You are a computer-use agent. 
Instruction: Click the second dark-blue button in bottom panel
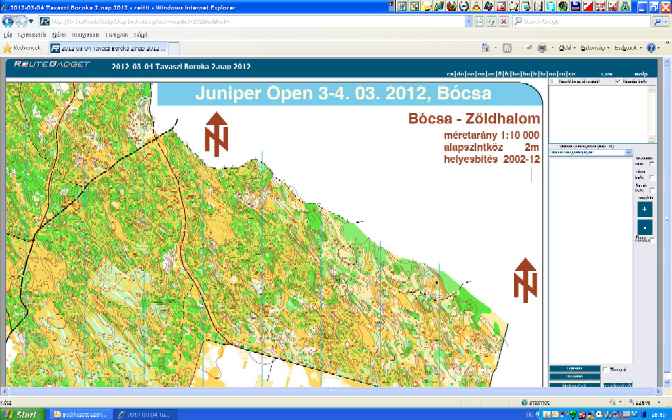tap(575, 376)
